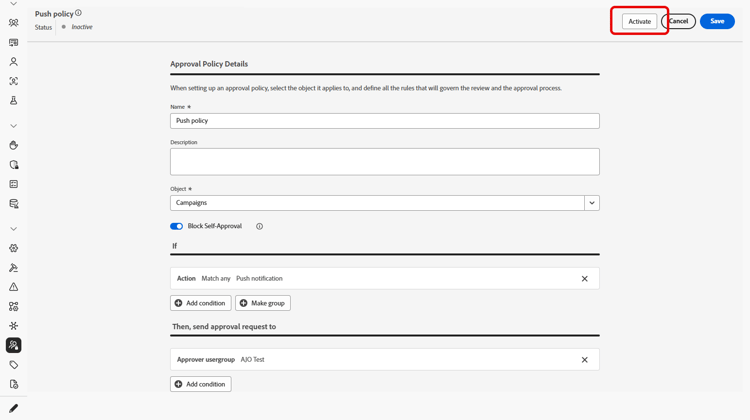Open the Audiences people icon in sidebar
This screenshot has height=420, width=750.
pos(14,23)
